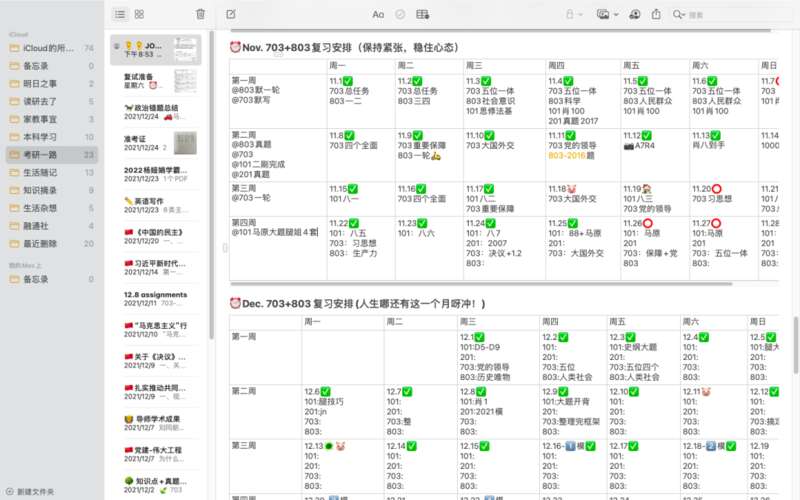This screenshot has width=800, height=500.
Task: Create a new note with compose icon
Action: pos(231,14)
